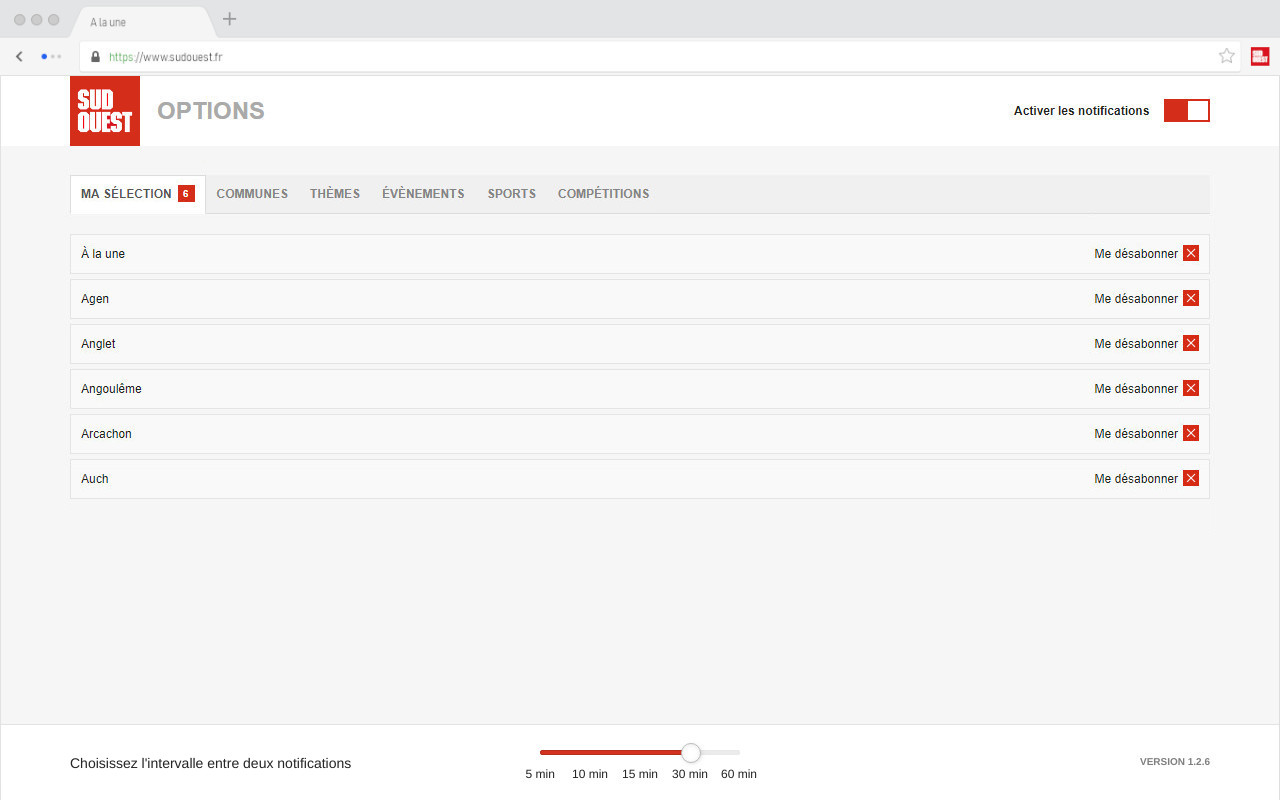Viewport: 1280px width, 800px height.
Task: Click the red X in the Auch row
Action: pyautogui.click(x=1191, y=478)
